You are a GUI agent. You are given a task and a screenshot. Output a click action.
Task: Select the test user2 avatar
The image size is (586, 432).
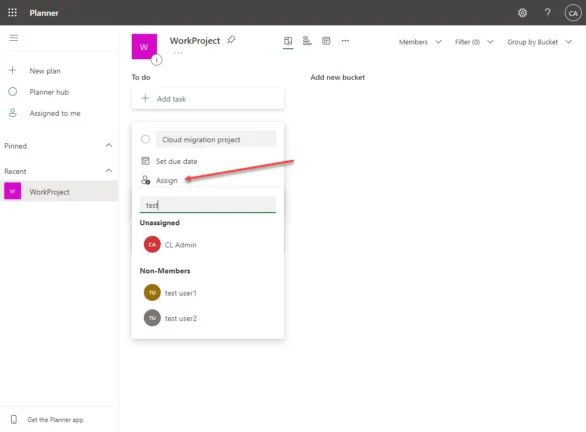[152, 318]
